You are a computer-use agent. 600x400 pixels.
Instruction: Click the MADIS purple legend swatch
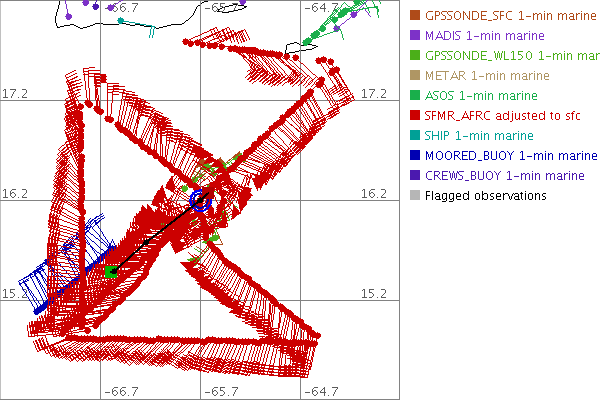point(414,35)
